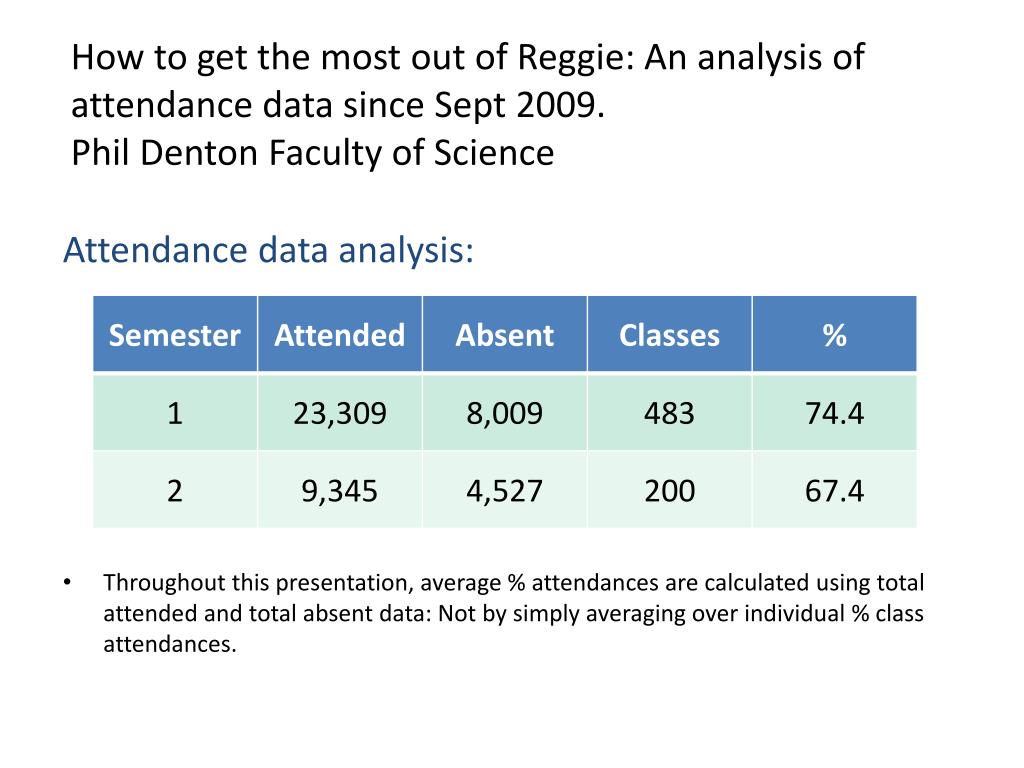
Task: Click the 'attendance data since Sept 2009' line
Action: click(x=338, y=105)
